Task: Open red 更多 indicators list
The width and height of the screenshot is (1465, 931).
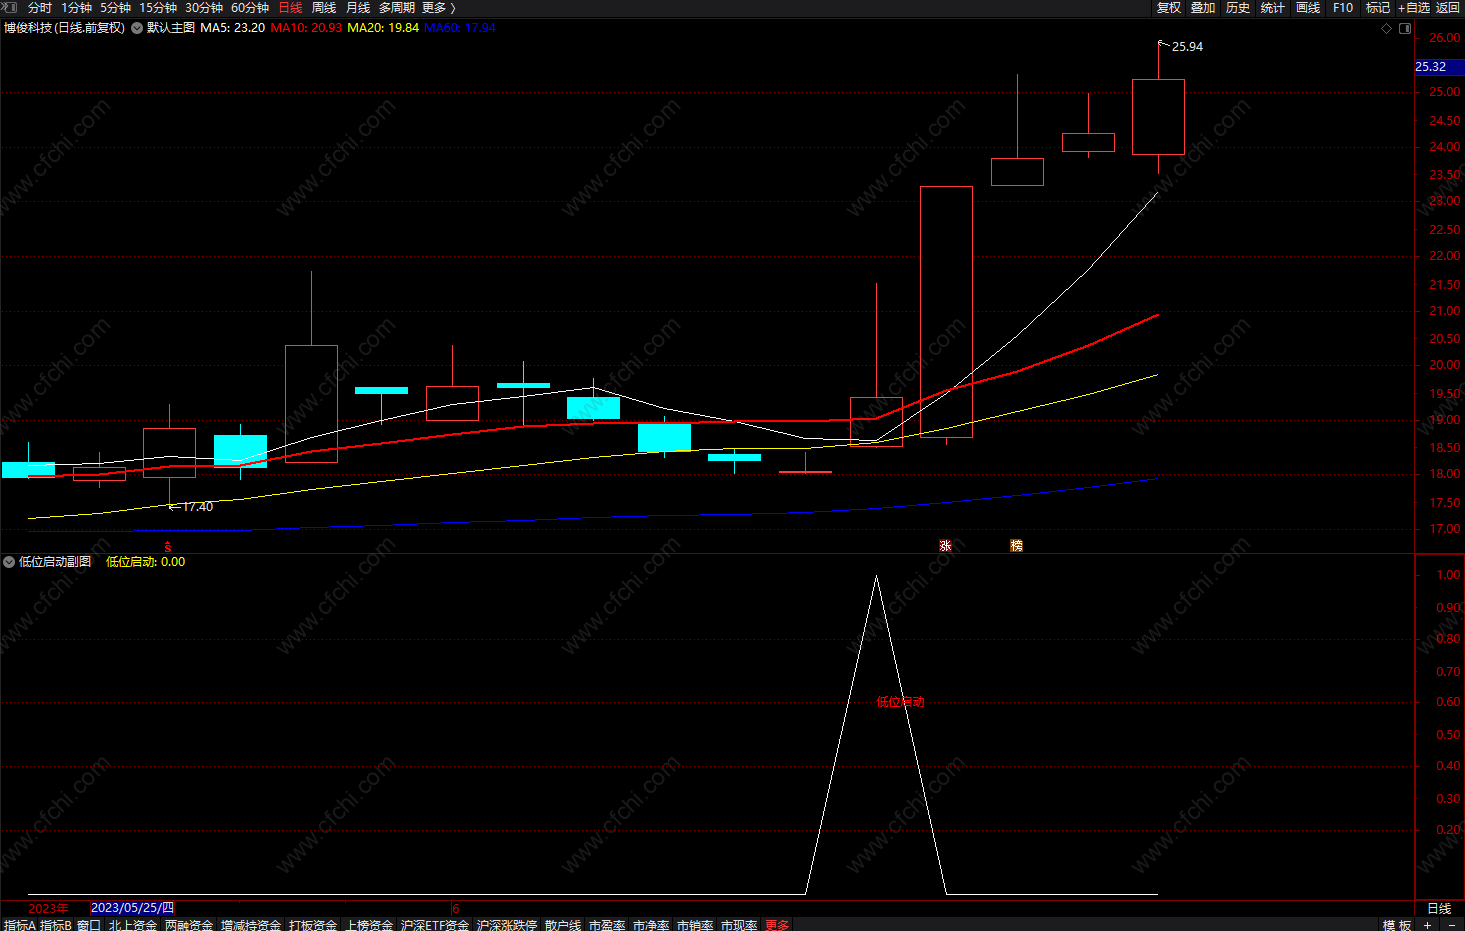Action: coord(777,925)
